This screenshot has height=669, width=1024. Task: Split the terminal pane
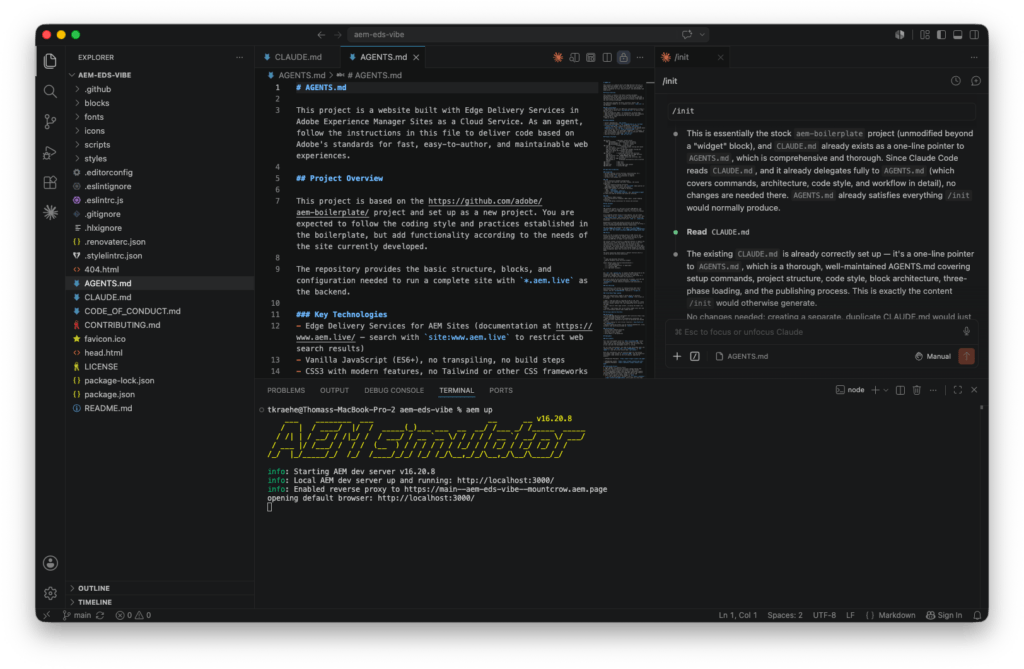(x=900, y=390)
